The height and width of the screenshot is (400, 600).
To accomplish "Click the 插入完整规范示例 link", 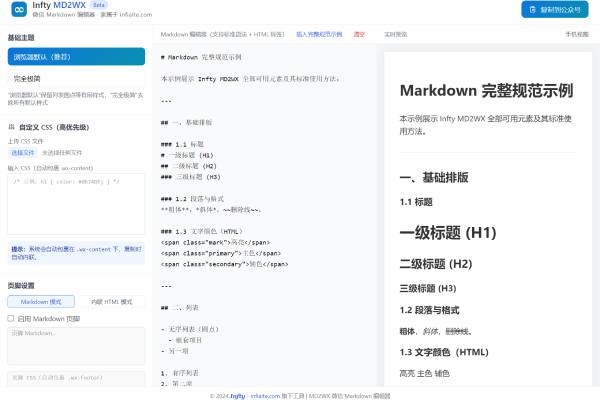I will (319, 34).
